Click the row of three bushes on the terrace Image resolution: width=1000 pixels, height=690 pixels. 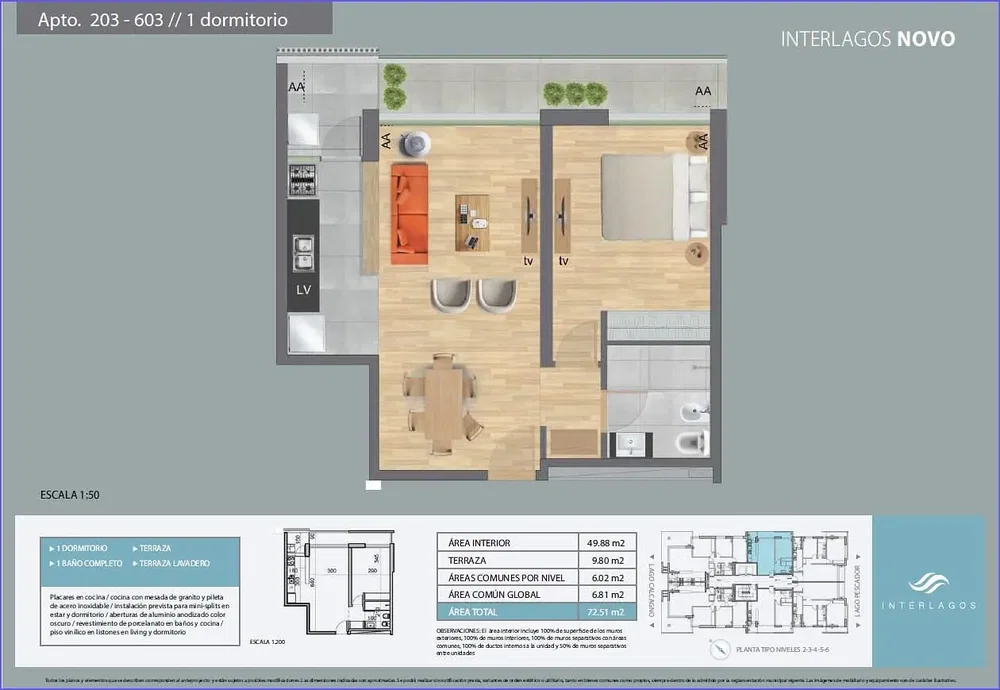point(575,94)
